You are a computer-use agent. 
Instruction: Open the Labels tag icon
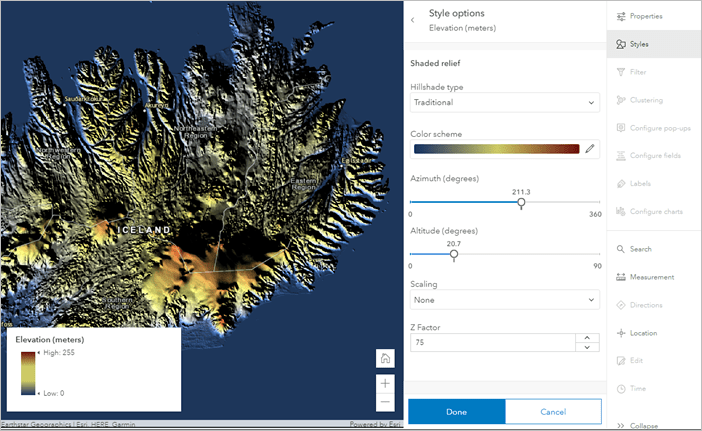pyautogui.click(x=621, y=183)
